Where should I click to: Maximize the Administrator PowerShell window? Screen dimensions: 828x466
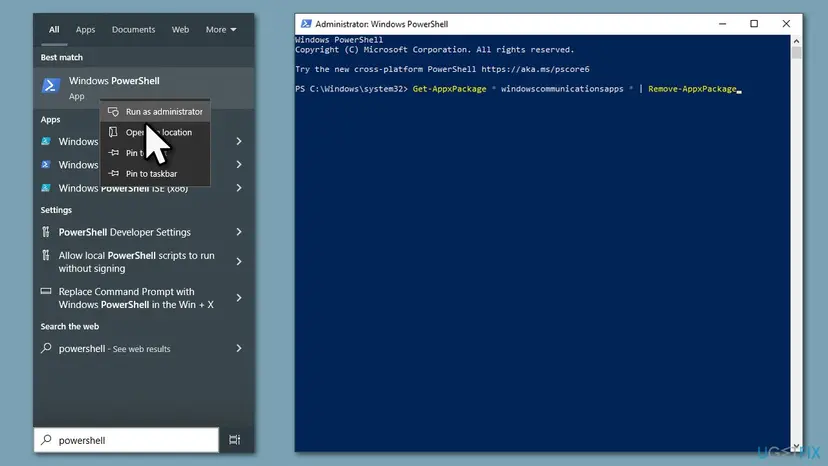click(x=754, y=24)
